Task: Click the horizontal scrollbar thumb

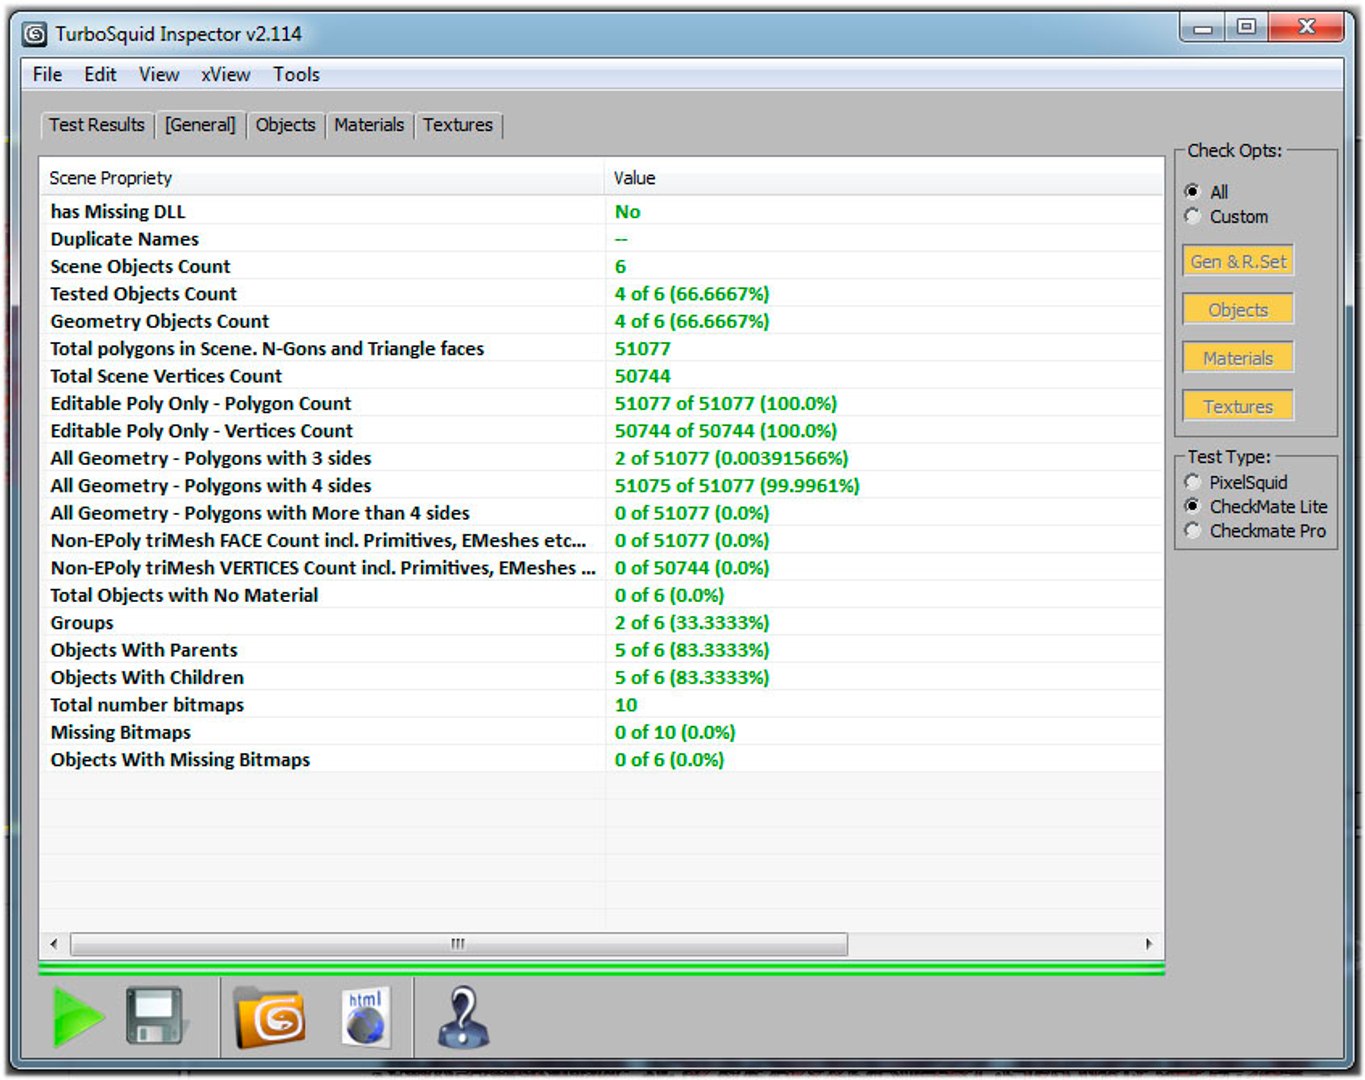Action: pos(459,944)
